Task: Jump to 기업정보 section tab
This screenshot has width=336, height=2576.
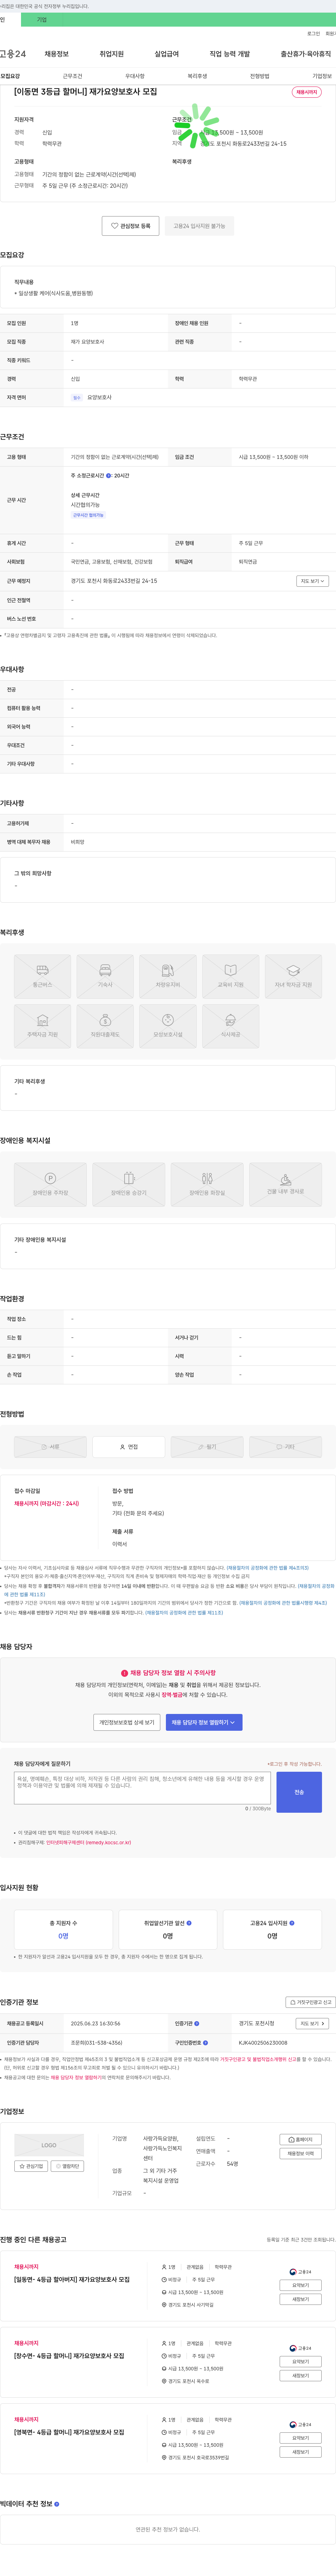Action: [x=322, y=76]
